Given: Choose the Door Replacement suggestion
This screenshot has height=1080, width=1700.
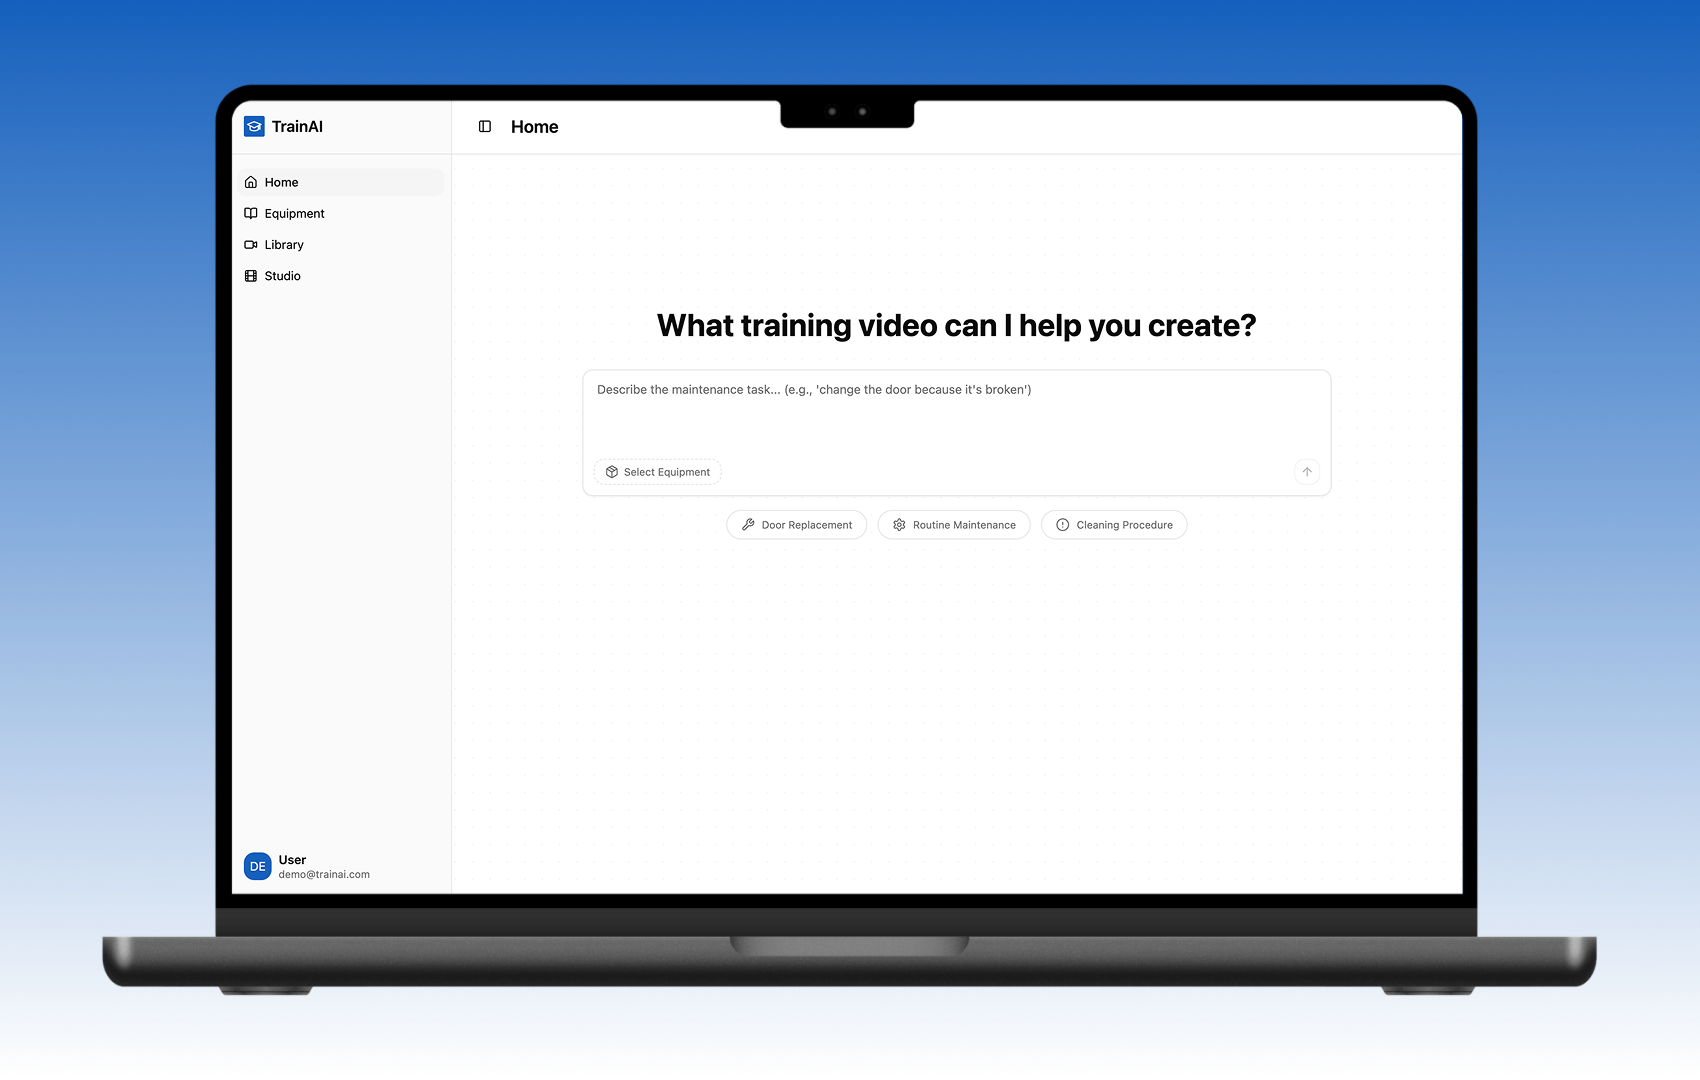Looking at the screenshot, I should pos(796,524).
